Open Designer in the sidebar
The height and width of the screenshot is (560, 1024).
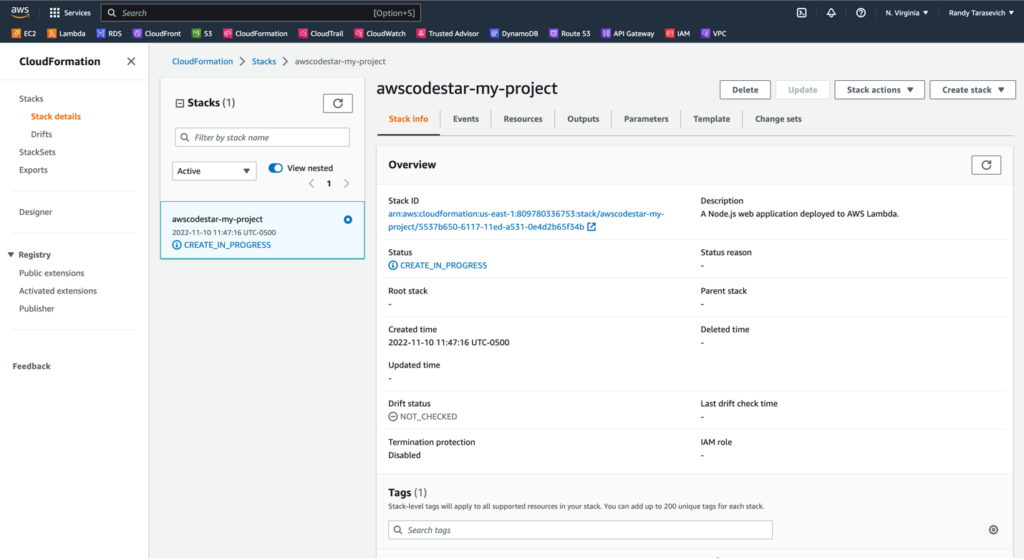[x=35, y=212]
